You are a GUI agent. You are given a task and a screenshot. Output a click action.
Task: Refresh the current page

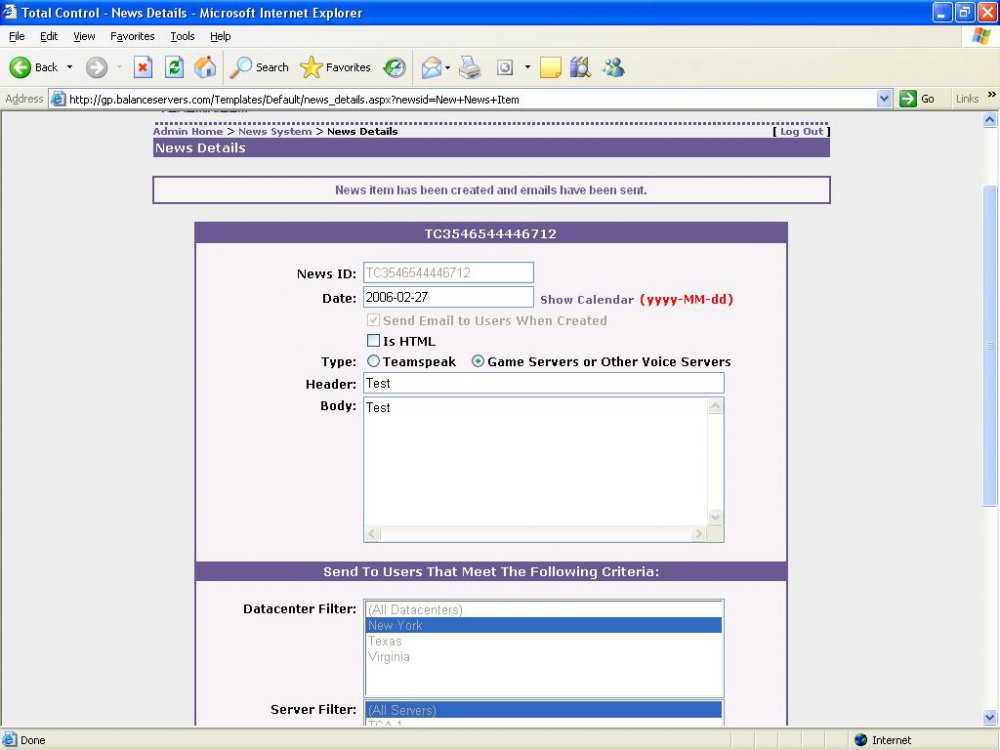[x=174, y=67]
